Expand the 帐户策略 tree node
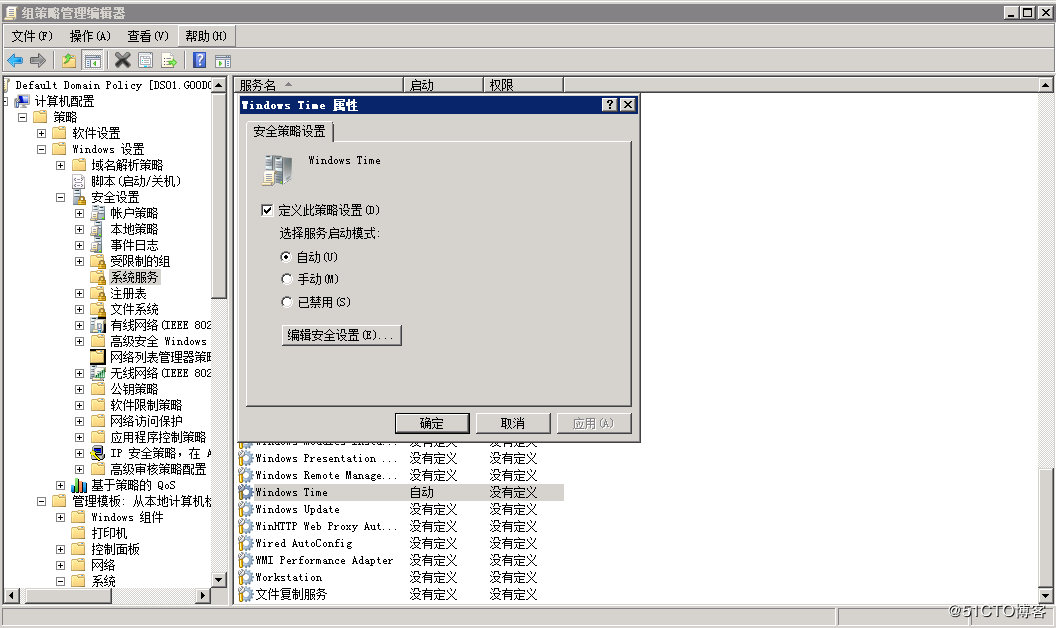Screen dimensions: 1056x628 (x=79, y=213)
